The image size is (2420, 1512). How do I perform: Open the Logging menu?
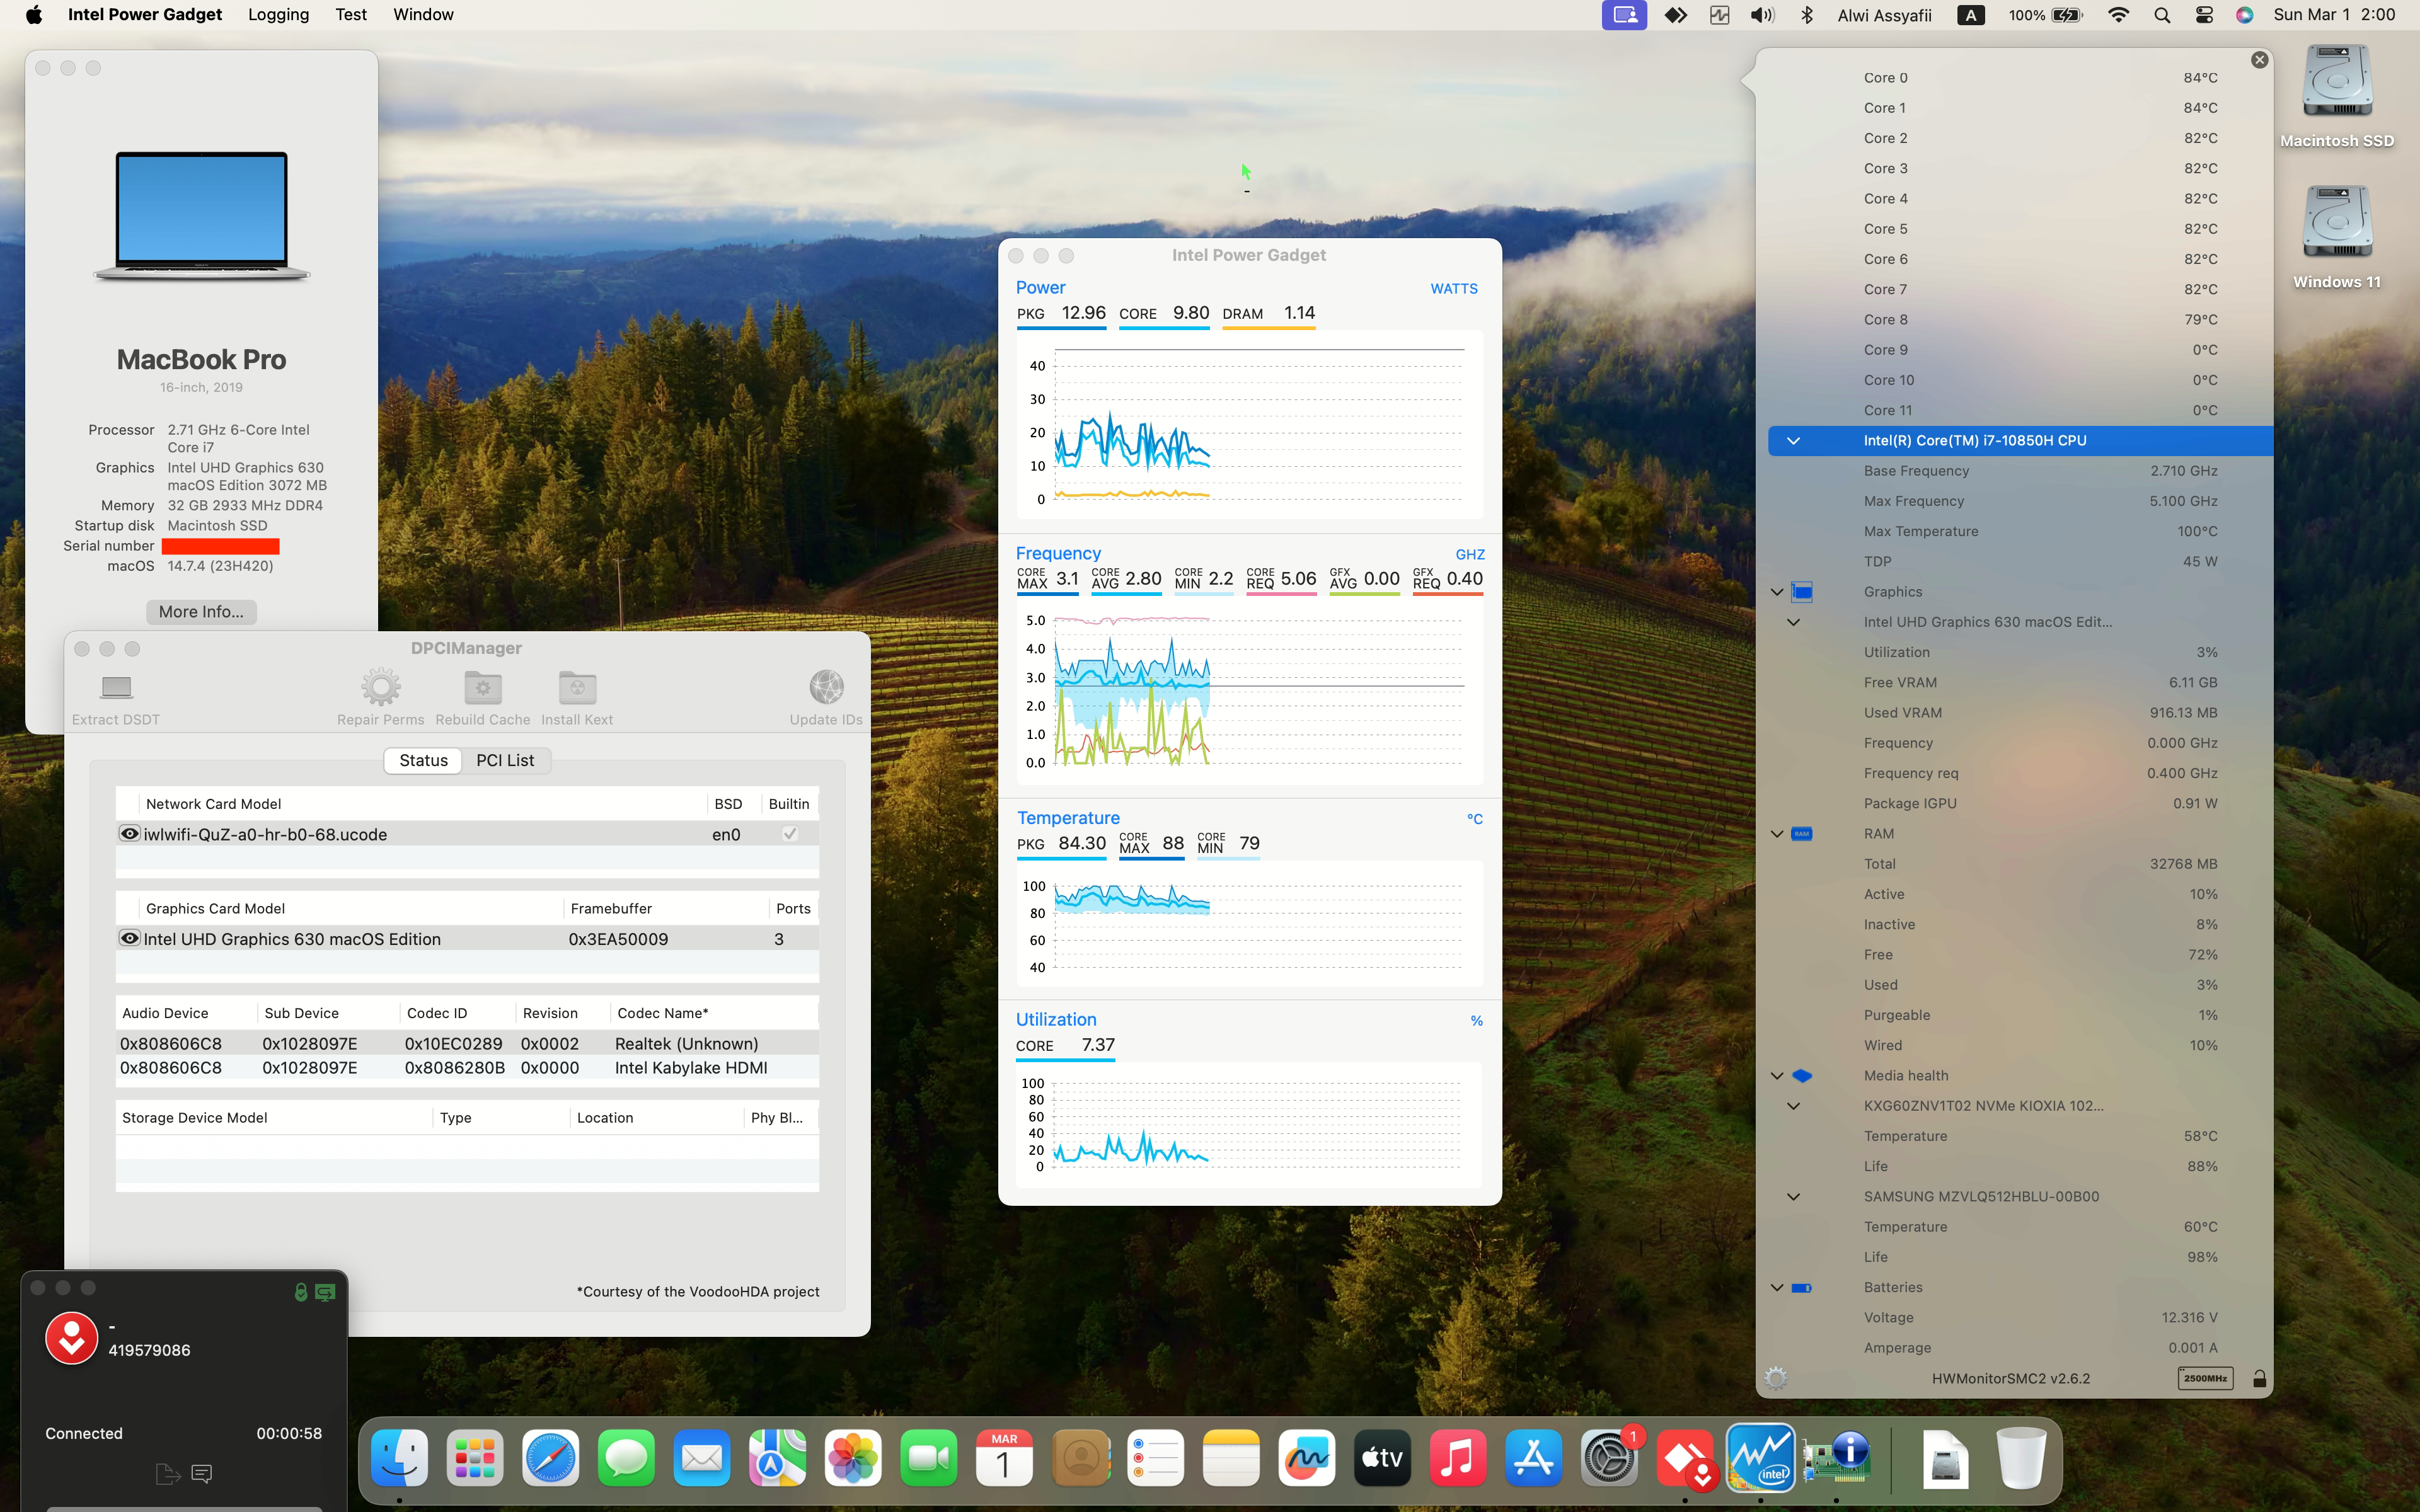pyautogui.click(x=278, y=15)
